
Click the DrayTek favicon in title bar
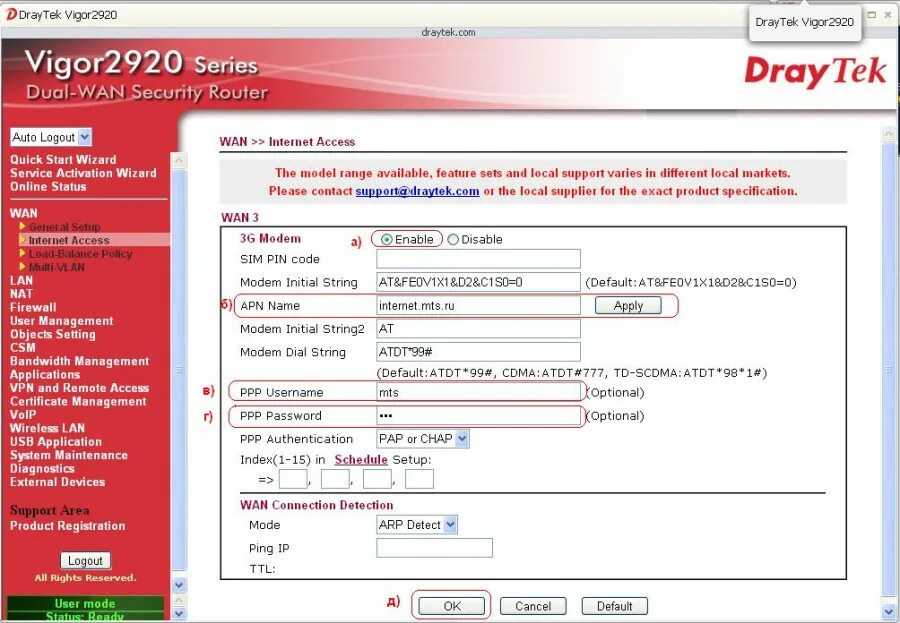(x=10, y=14)
